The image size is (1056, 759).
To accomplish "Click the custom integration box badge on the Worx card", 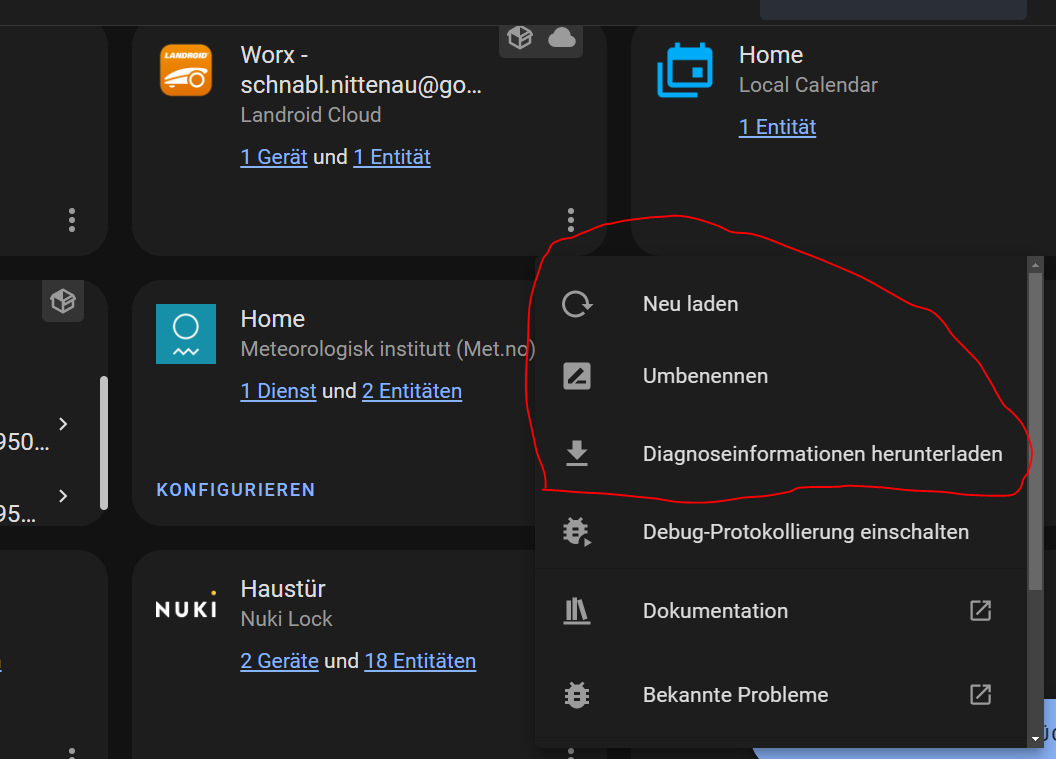I will (x=520, y=38).
